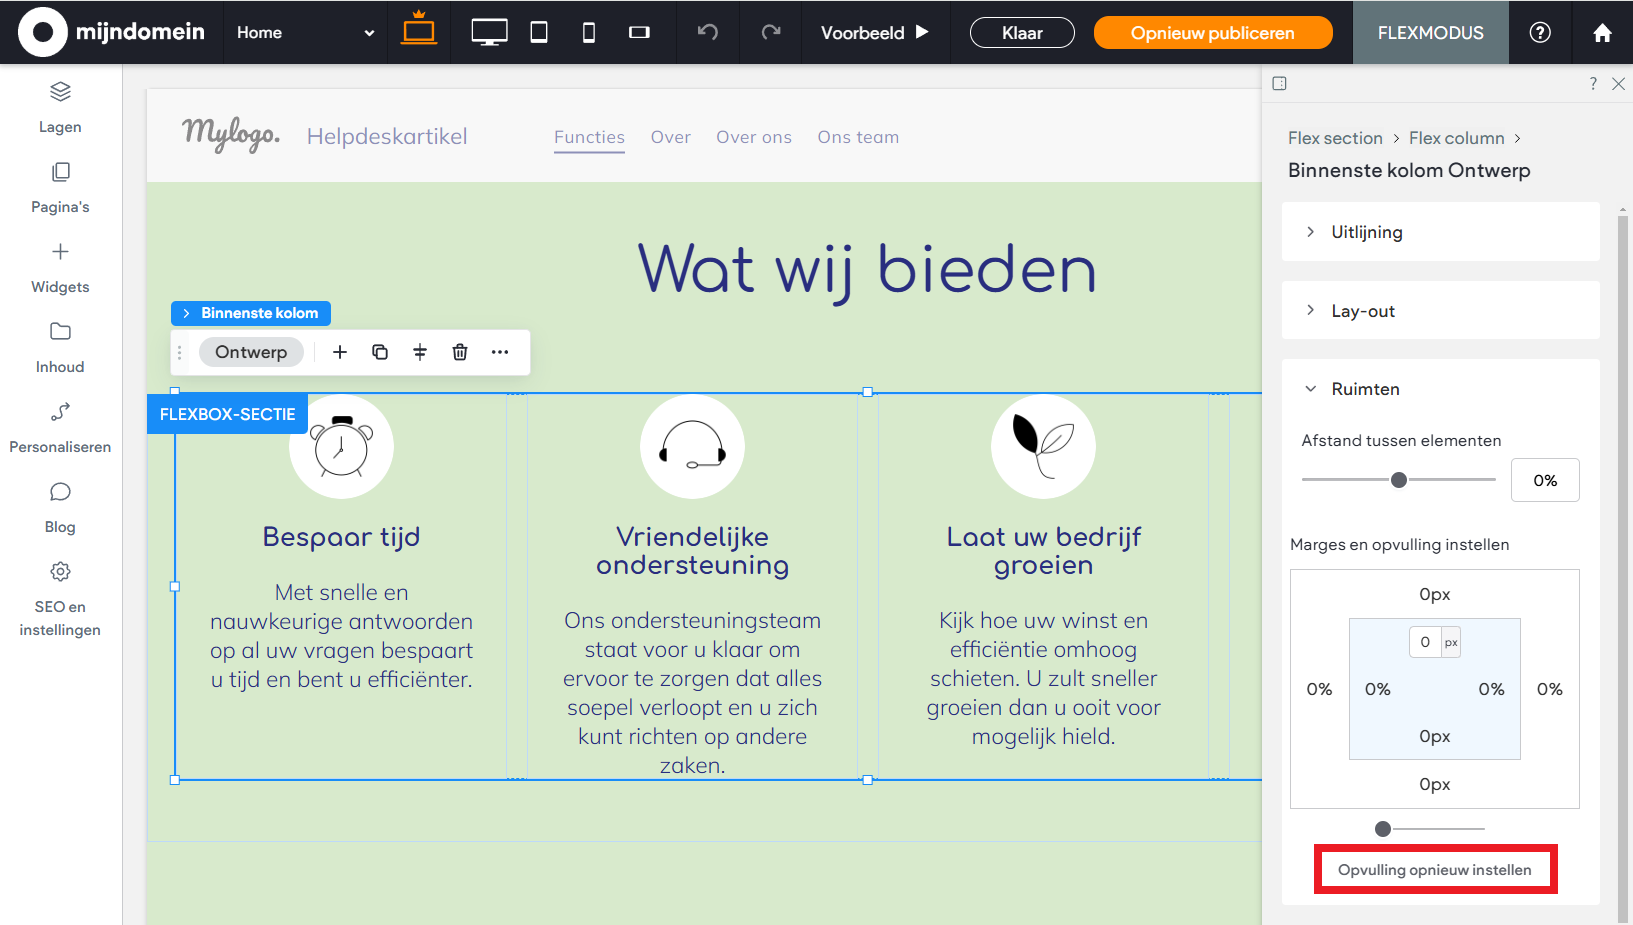Adjust the Afstand tussen elementen slider
The width and height of the screenshot is (1633, 925).
tap(1398, 479)
